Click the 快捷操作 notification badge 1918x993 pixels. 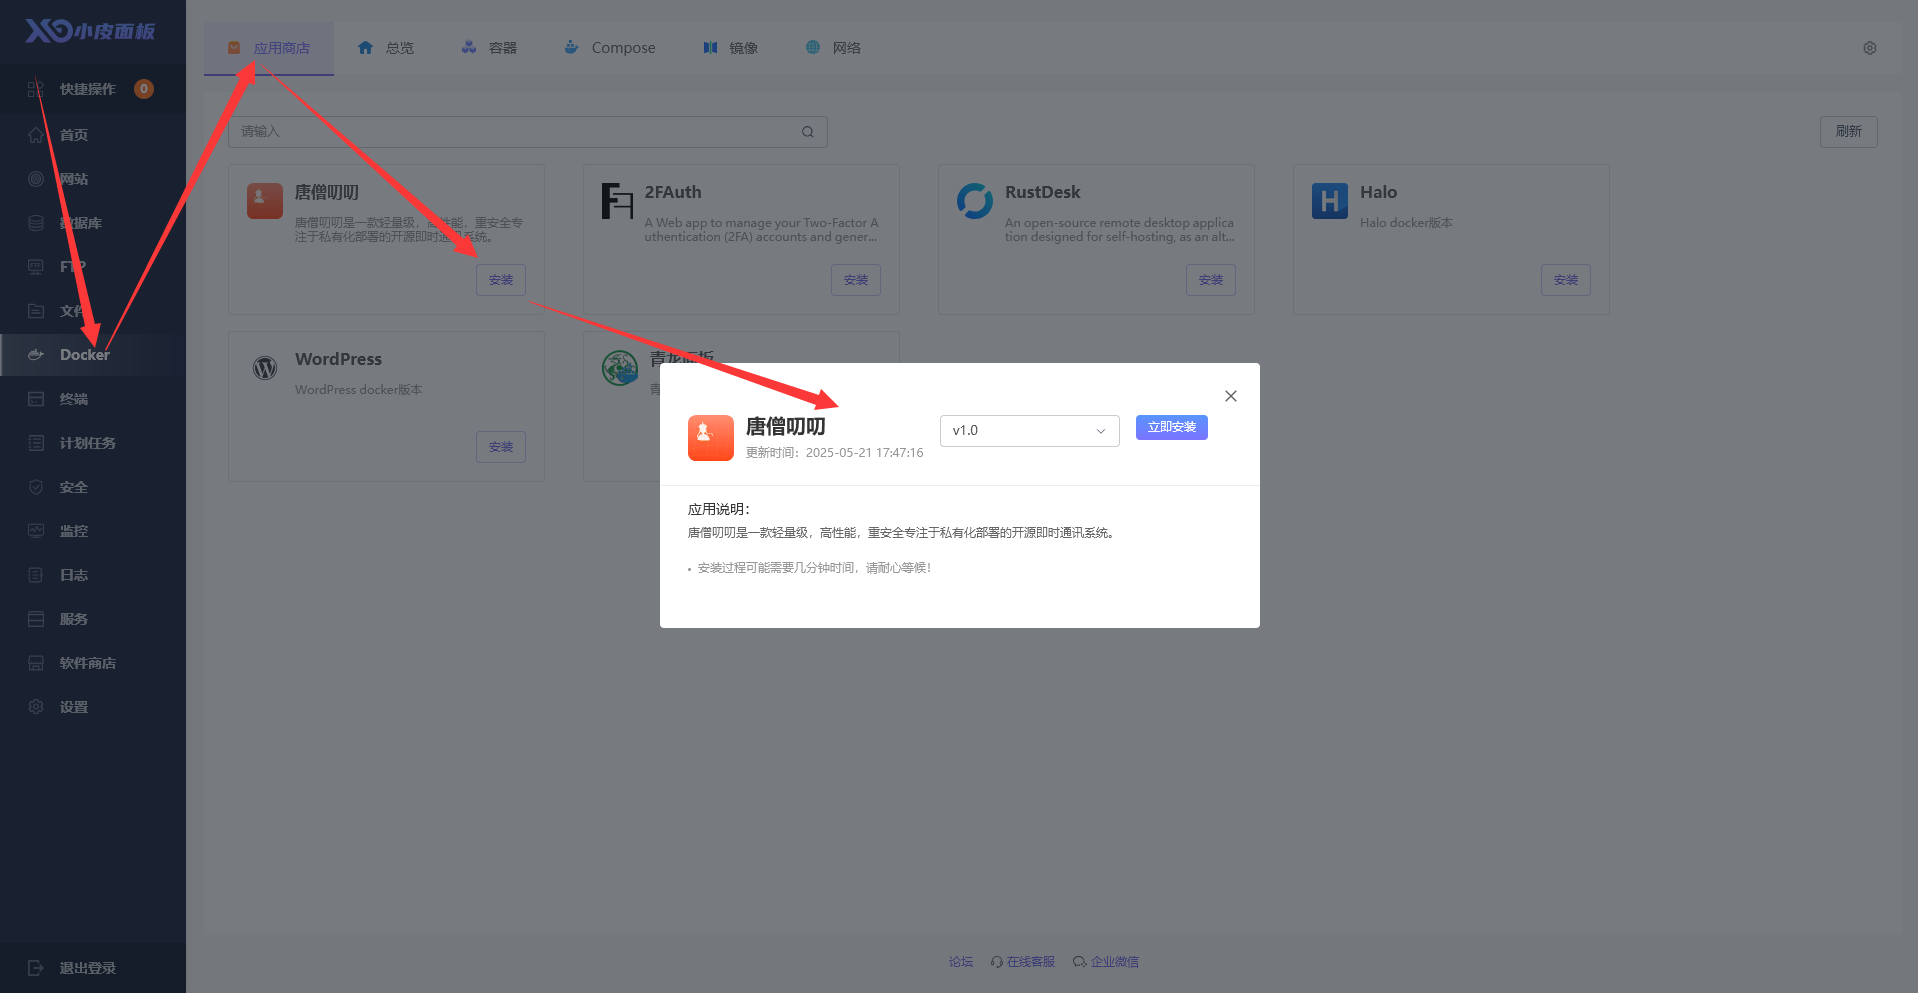[x=144, y=89]
